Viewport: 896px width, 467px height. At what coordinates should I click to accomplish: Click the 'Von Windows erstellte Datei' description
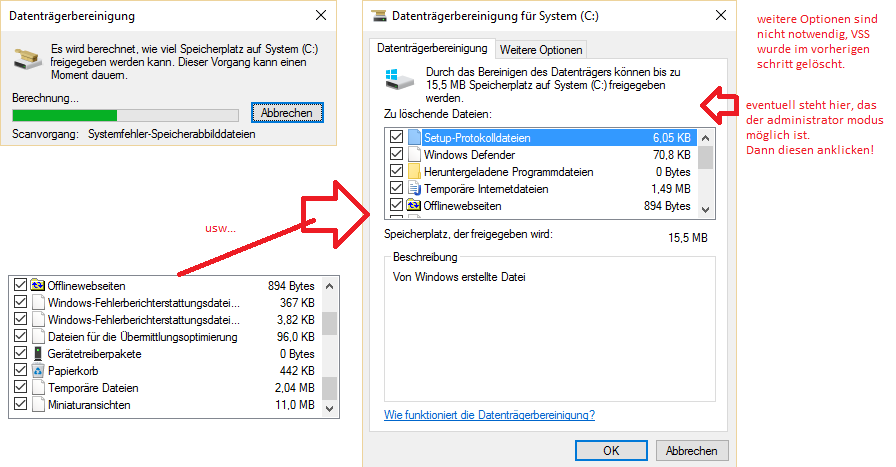pos(459,277)
